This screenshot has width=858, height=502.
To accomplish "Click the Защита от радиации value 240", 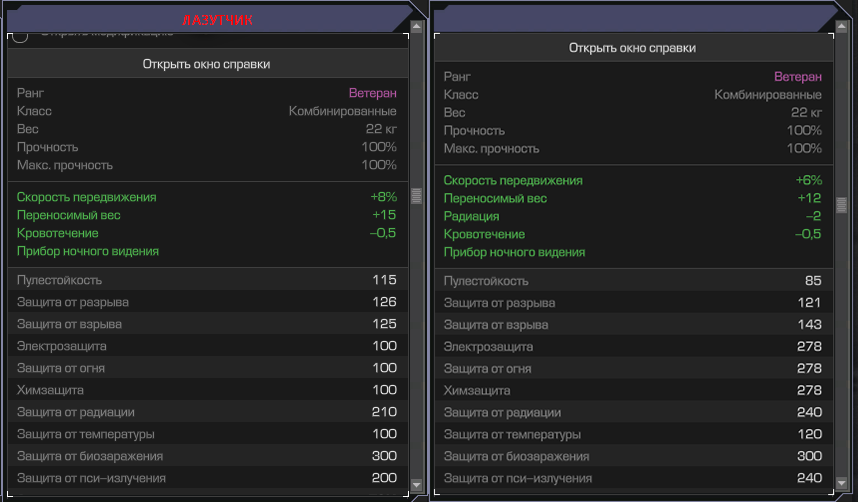I will (x=809, y=412).
